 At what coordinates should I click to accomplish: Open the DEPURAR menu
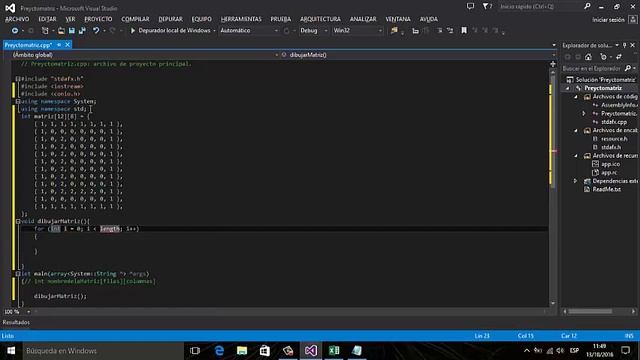170,19
